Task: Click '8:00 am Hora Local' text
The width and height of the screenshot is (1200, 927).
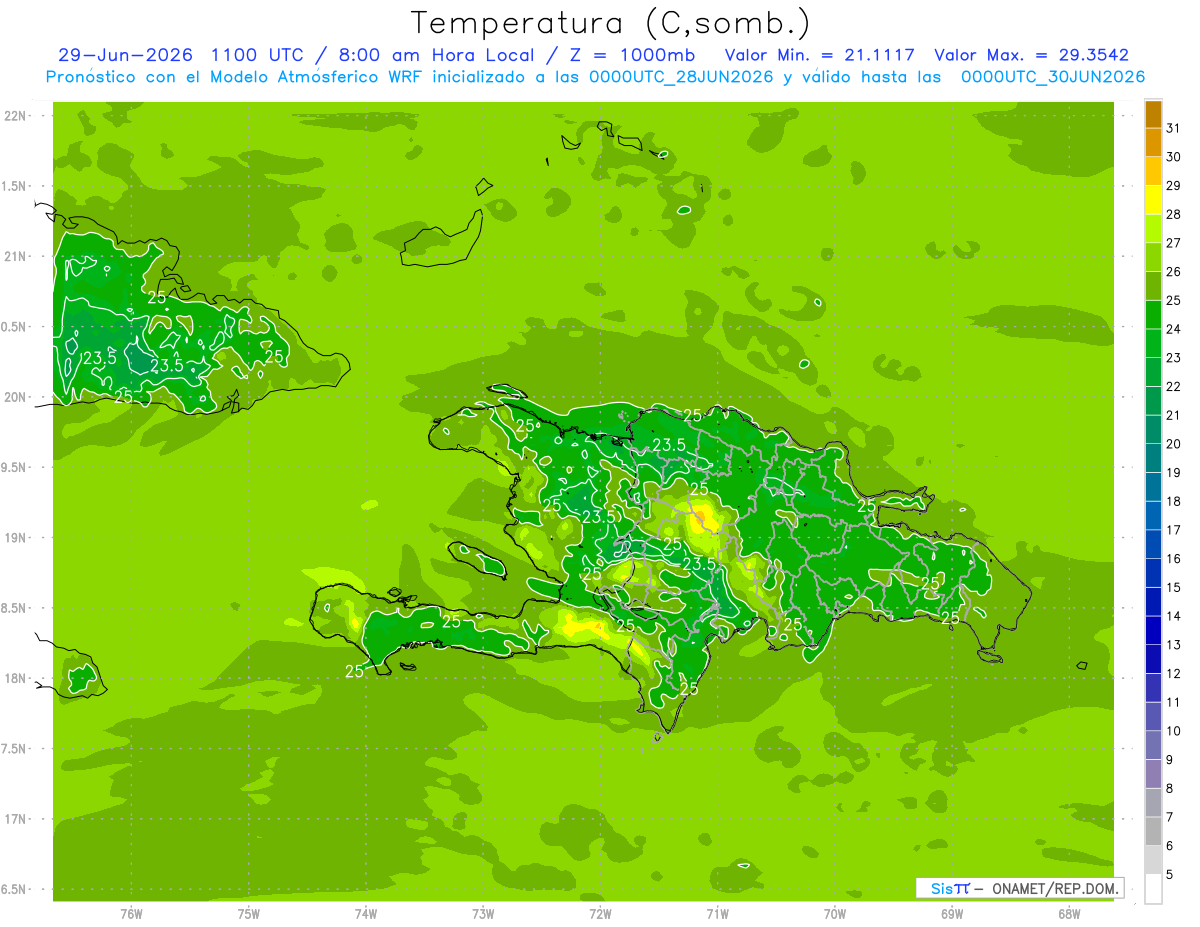Action: pos(436,55)
